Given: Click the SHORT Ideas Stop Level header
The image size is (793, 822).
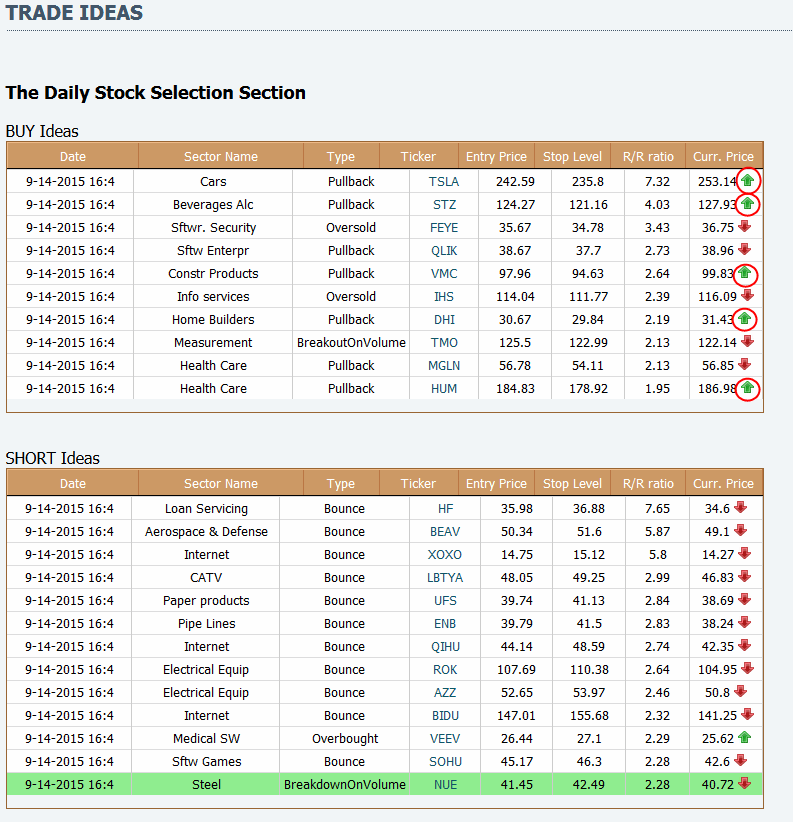Looking at the screenshot, I should click(x=572, y=483).
